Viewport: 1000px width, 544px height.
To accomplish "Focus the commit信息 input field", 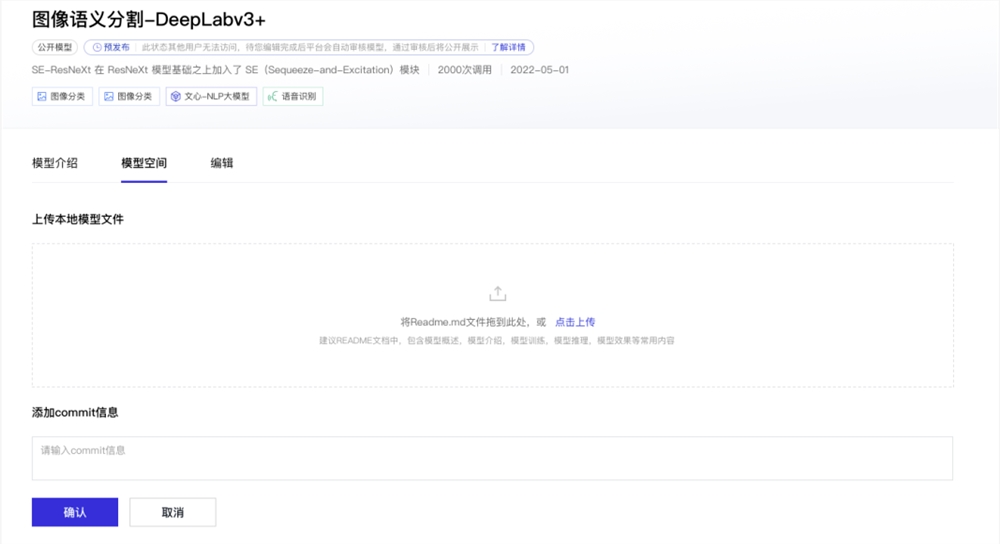I will (x=492, y=458).
